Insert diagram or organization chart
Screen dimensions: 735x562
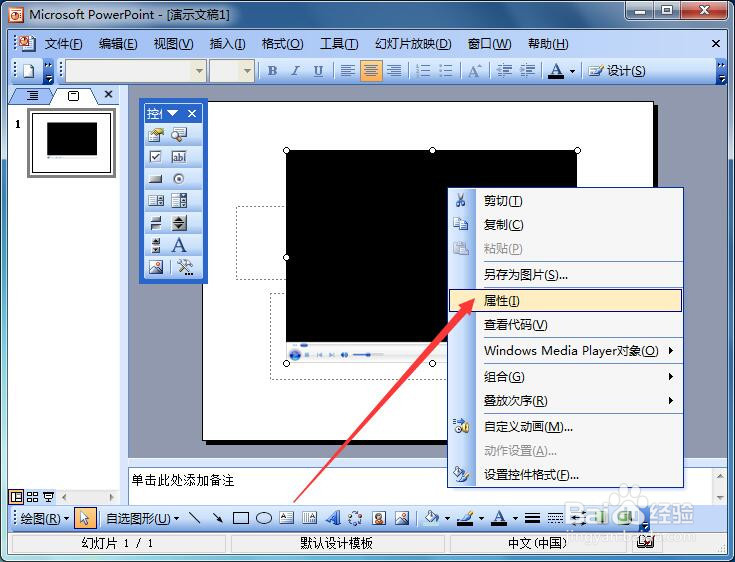(355, 518)
